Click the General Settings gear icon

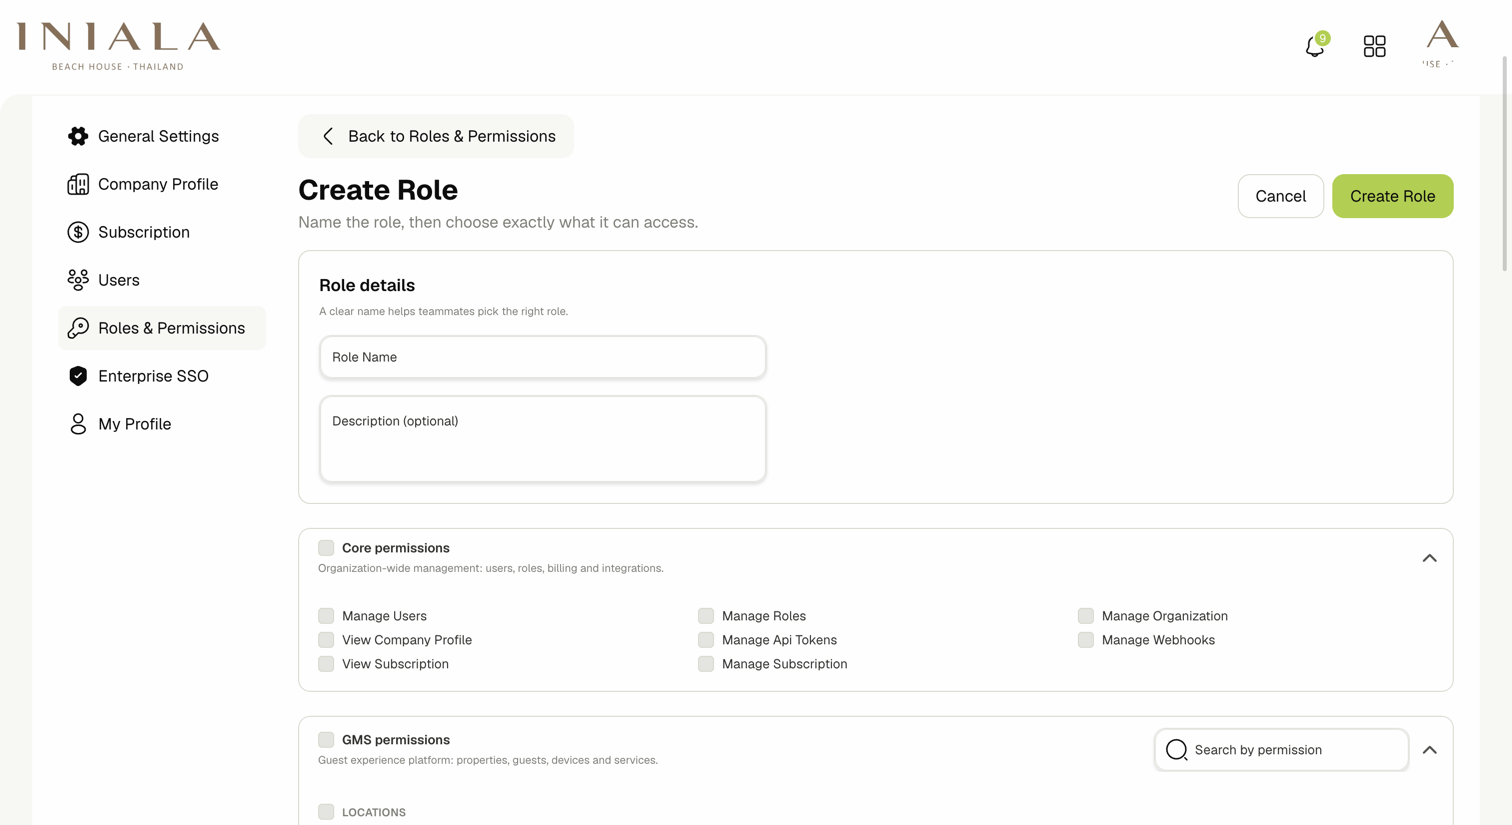[x=78, y=136]
